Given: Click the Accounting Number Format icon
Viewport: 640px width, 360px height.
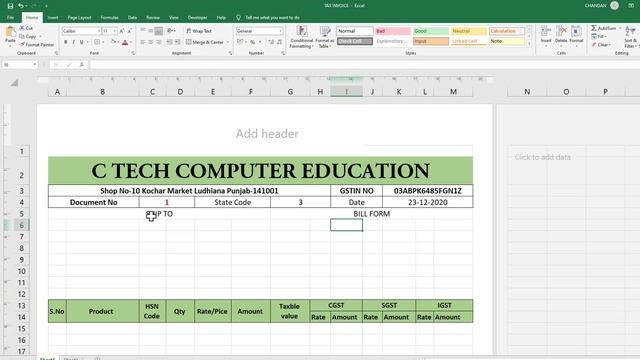Looking at the screenshot, I should 240,42.
